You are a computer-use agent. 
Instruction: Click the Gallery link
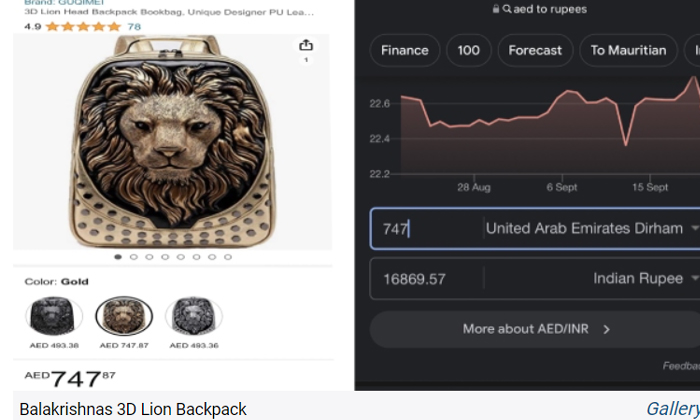pyautogui.click(x=671, y=408)
